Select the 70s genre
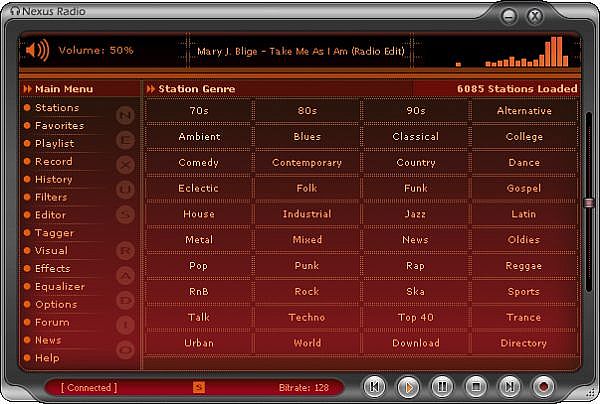This screenshot has height=404, width=600. click(199, 111)
